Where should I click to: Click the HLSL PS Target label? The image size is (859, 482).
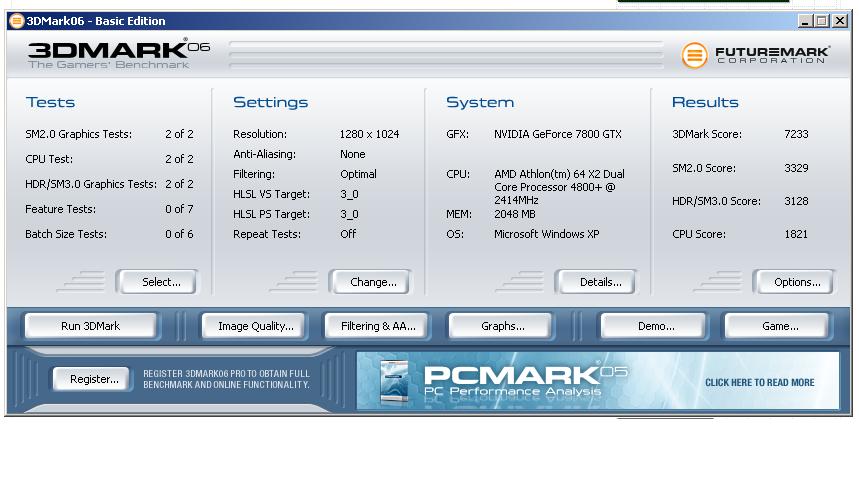tap(271, 214)
